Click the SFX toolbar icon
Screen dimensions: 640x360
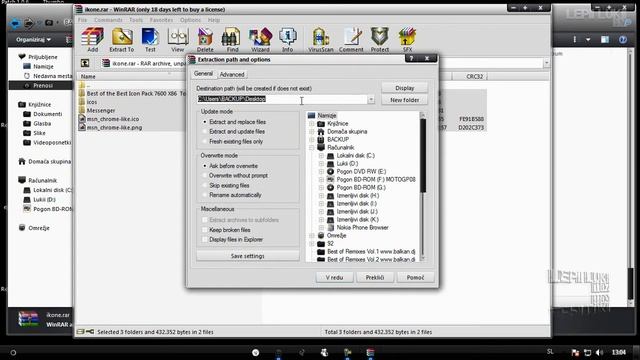[407, 40]
